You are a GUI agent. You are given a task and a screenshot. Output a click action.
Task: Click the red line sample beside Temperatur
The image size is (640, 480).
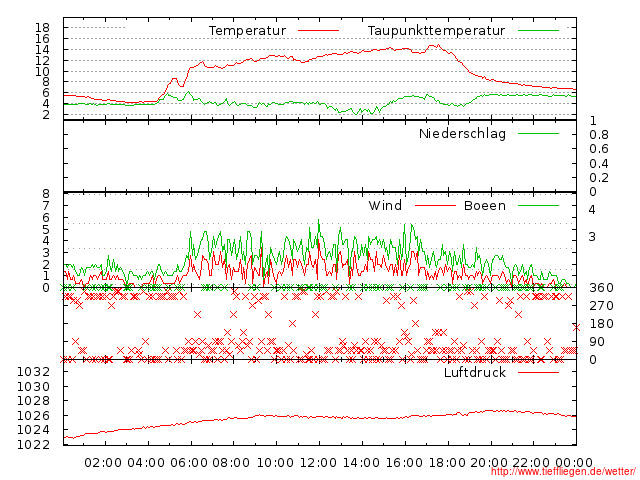pyautogui.click(x=318, y=31)
